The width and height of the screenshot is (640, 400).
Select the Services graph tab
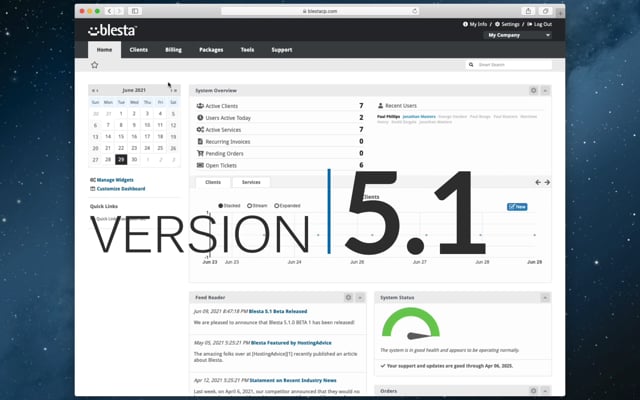click(251, 182)
